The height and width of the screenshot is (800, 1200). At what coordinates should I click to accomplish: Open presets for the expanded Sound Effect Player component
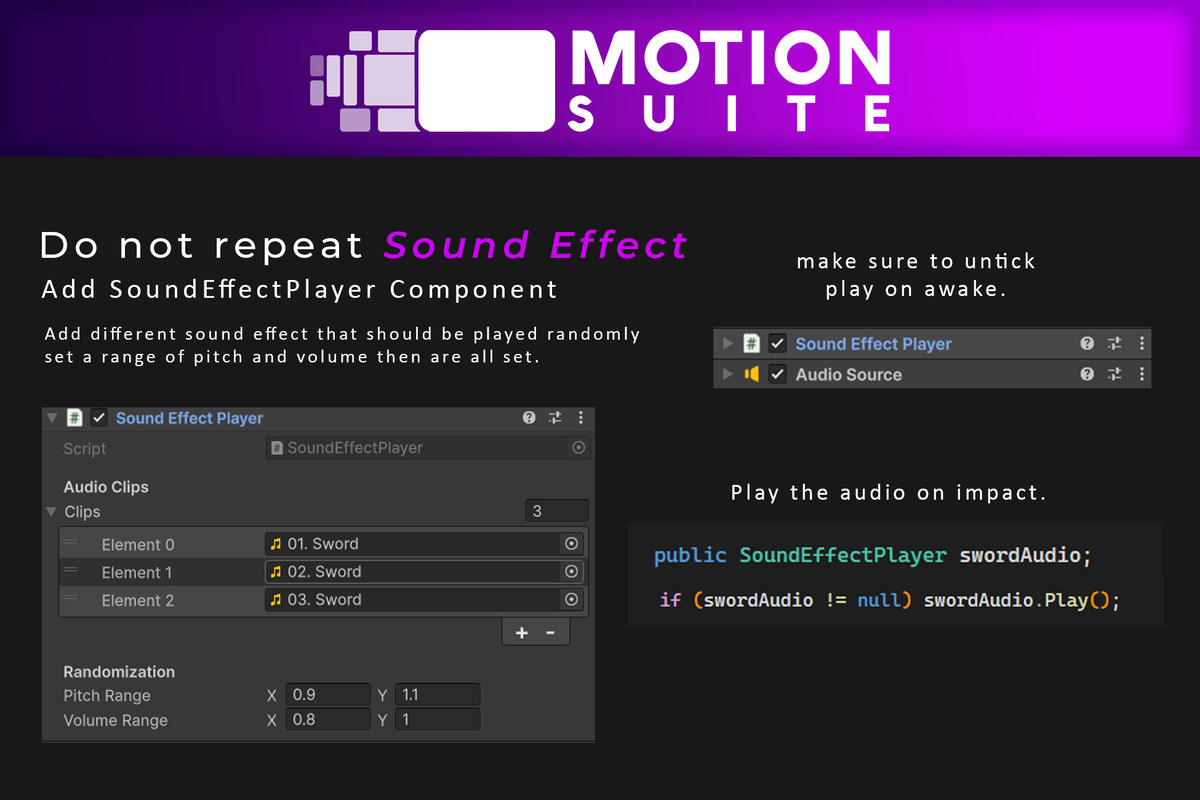[556, 418]
